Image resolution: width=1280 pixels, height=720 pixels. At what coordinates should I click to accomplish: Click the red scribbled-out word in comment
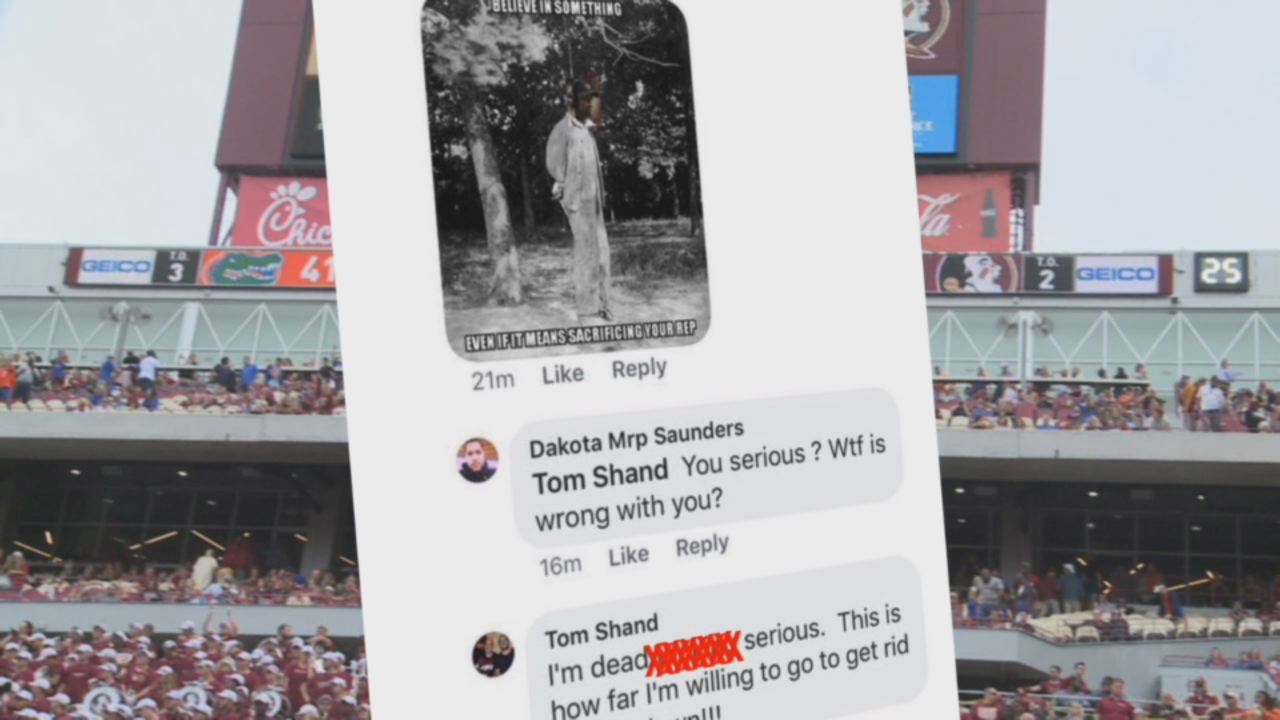693,651
